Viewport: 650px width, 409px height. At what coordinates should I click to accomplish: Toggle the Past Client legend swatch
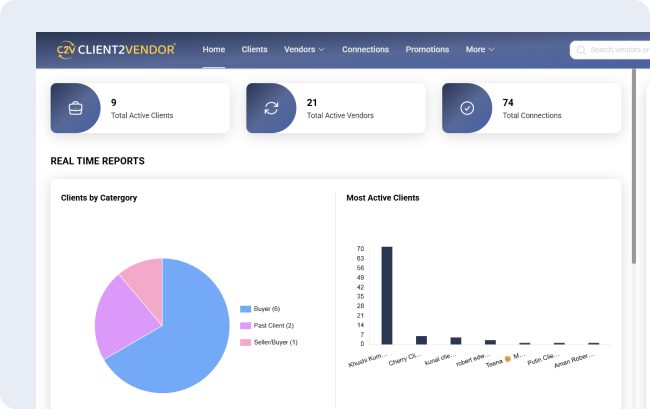click(246, 326)
